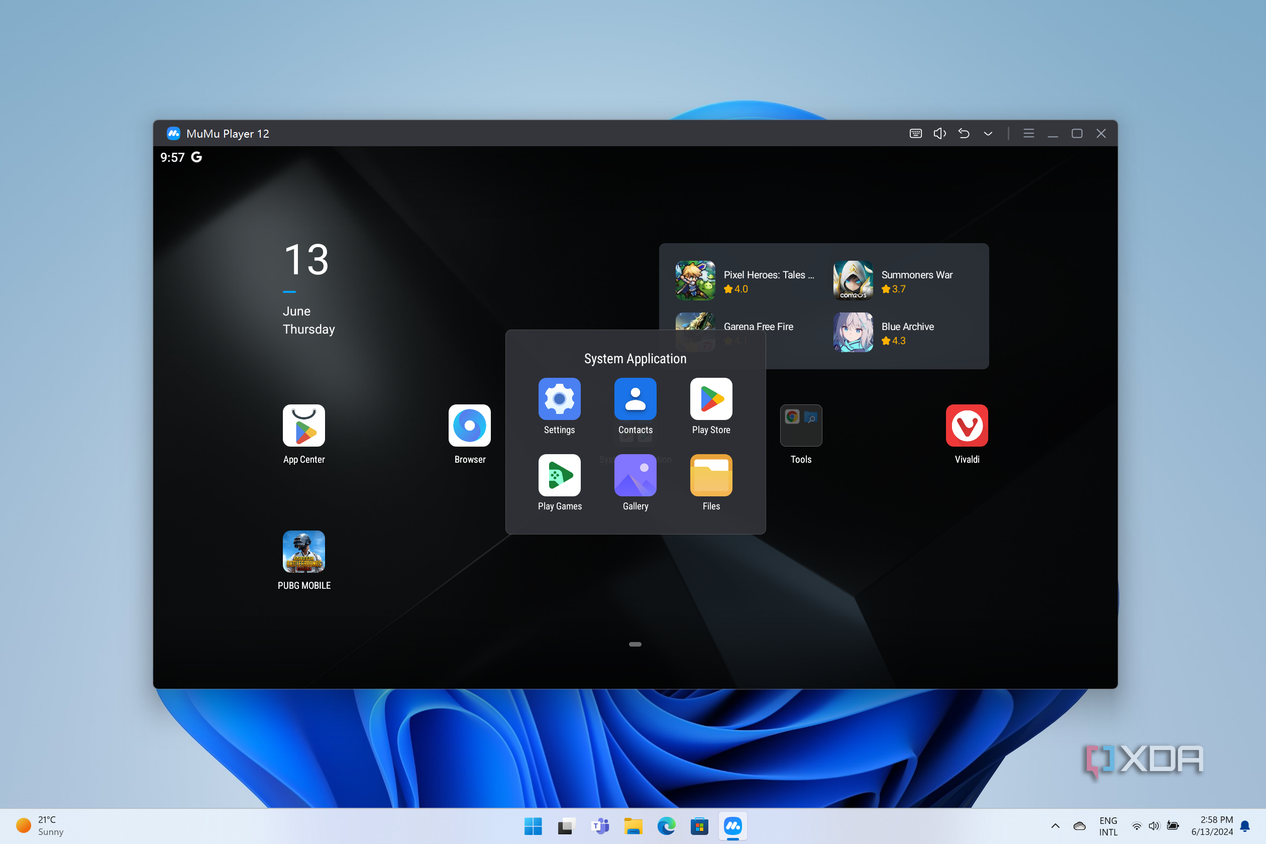Launch App Center on the home screen
Viewport: 1266px width, 844px height.
point(304,426)
